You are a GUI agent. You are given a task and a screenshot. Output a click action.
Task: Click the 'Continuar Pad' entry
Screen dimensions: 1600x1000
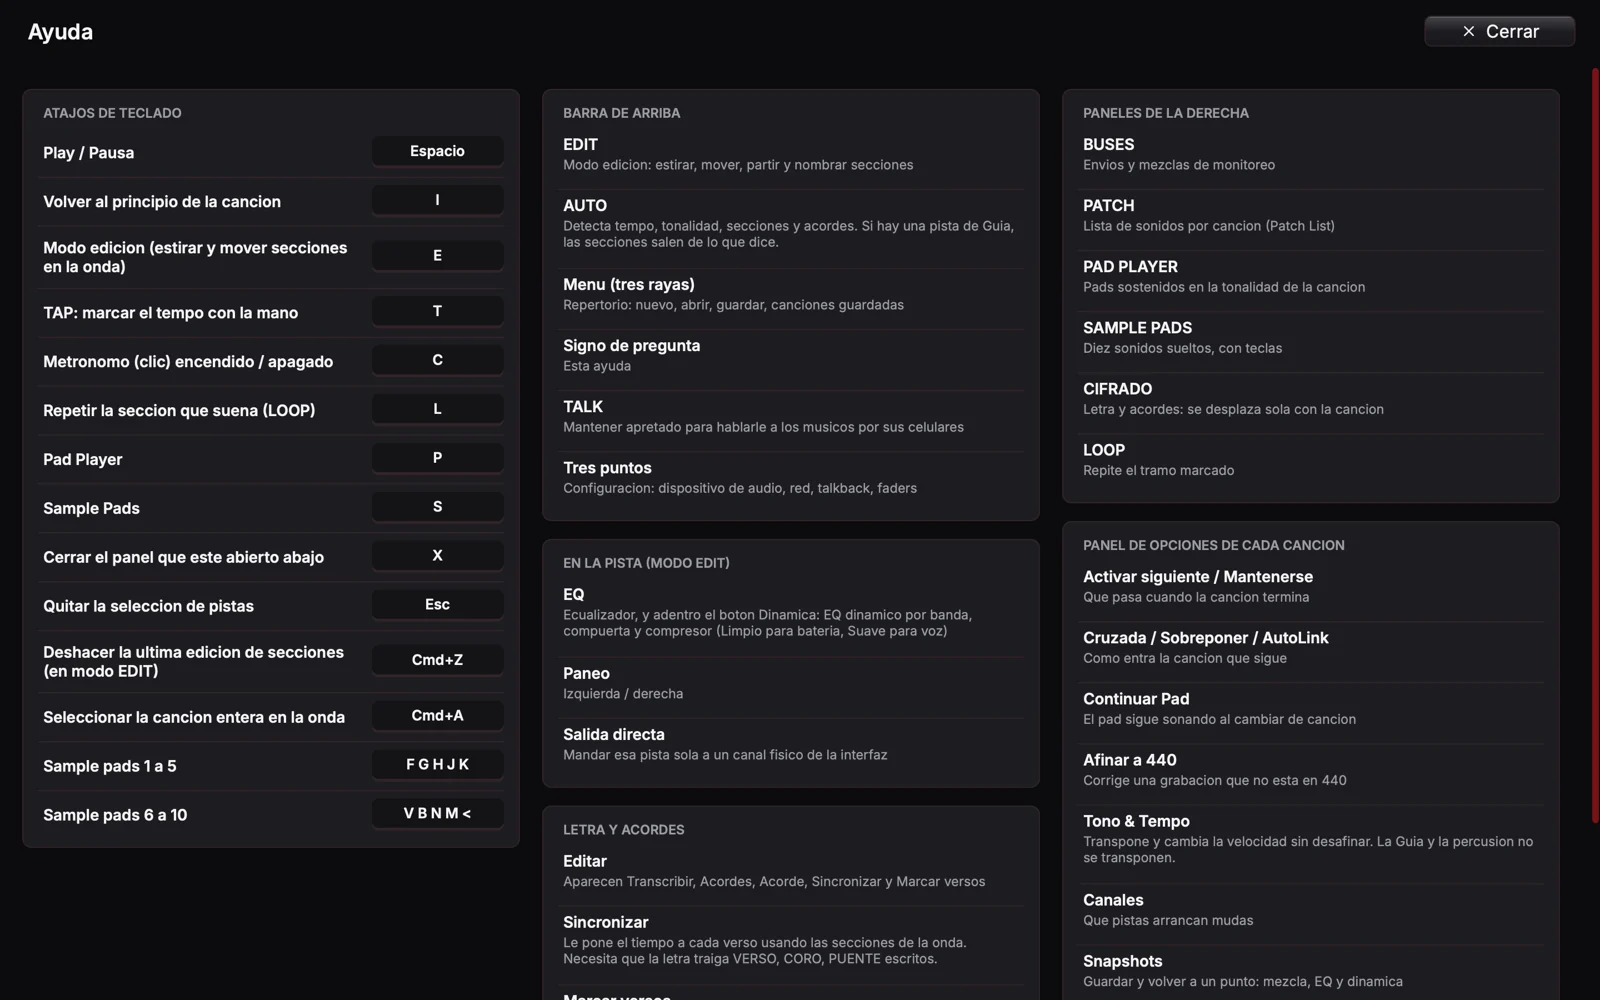[1311, 708]
